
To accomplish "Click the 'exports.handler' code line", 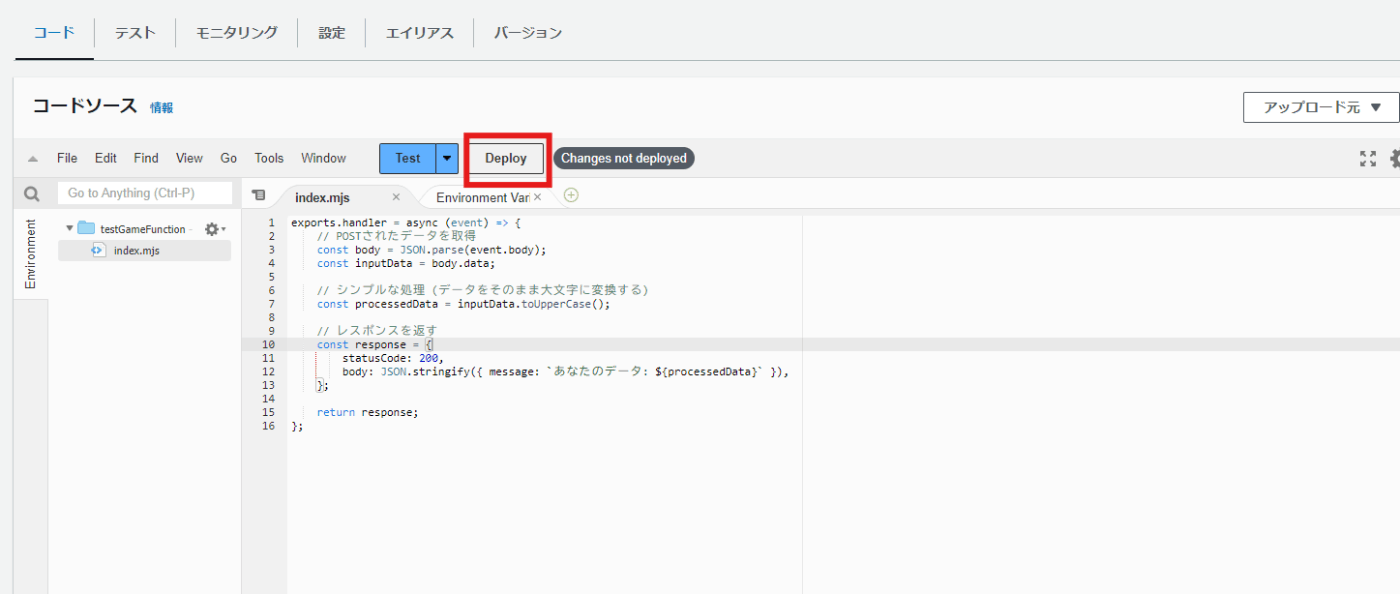I will click(x=406, y=222).
